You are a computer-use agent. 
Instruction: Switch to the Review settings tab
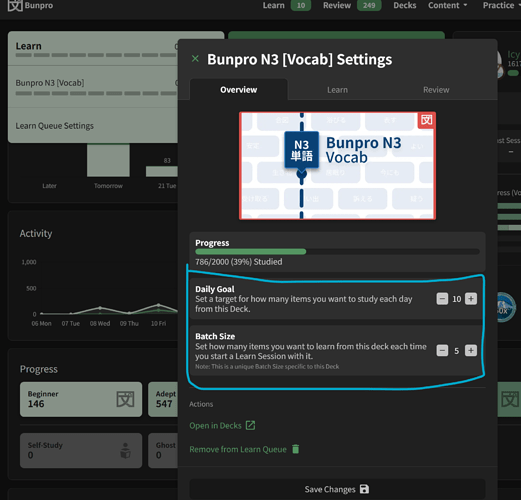click(x=436, y=90)
